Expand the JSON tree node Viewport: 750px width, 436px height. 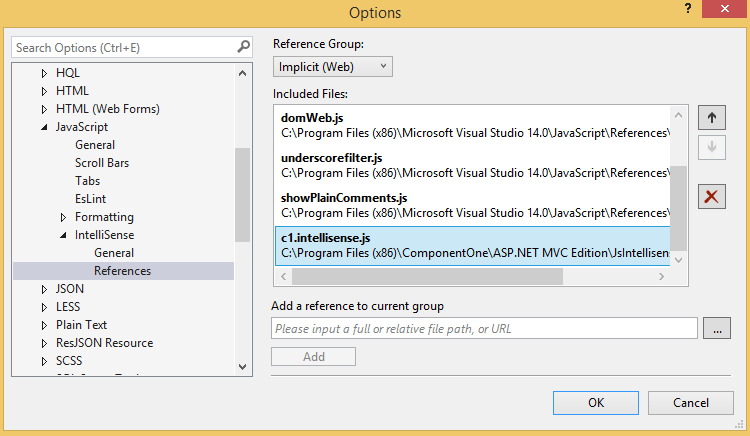coord(44,289)
